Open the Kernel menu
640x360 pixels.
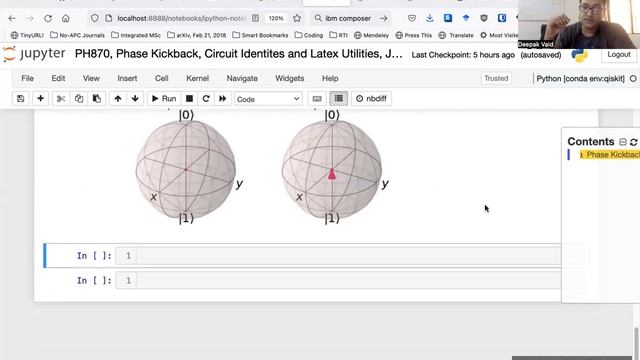[198, 78]
